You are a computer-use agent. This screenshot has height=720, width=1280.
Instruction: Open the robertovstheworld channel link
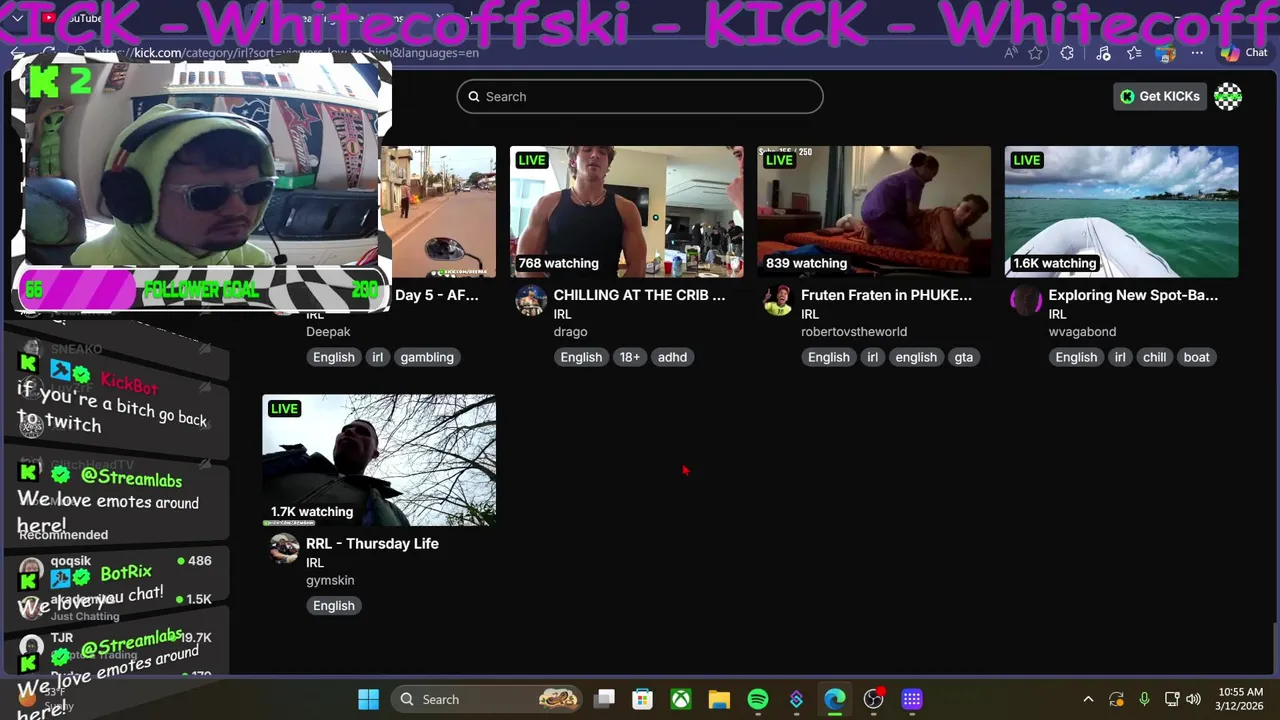pos(854,332)
